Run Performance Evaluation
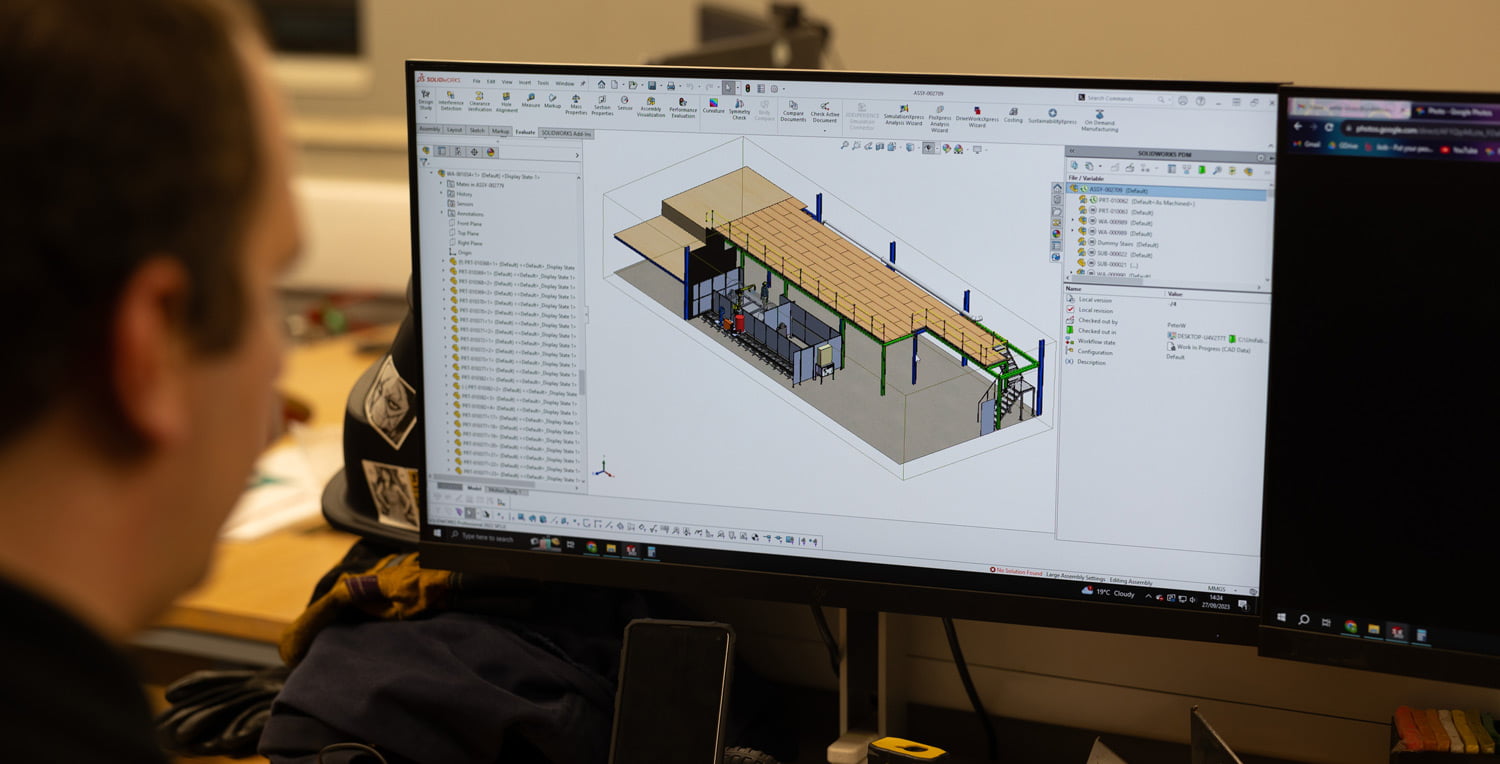The width and height of the screenshot is (1500, 764). pos(683,108)
